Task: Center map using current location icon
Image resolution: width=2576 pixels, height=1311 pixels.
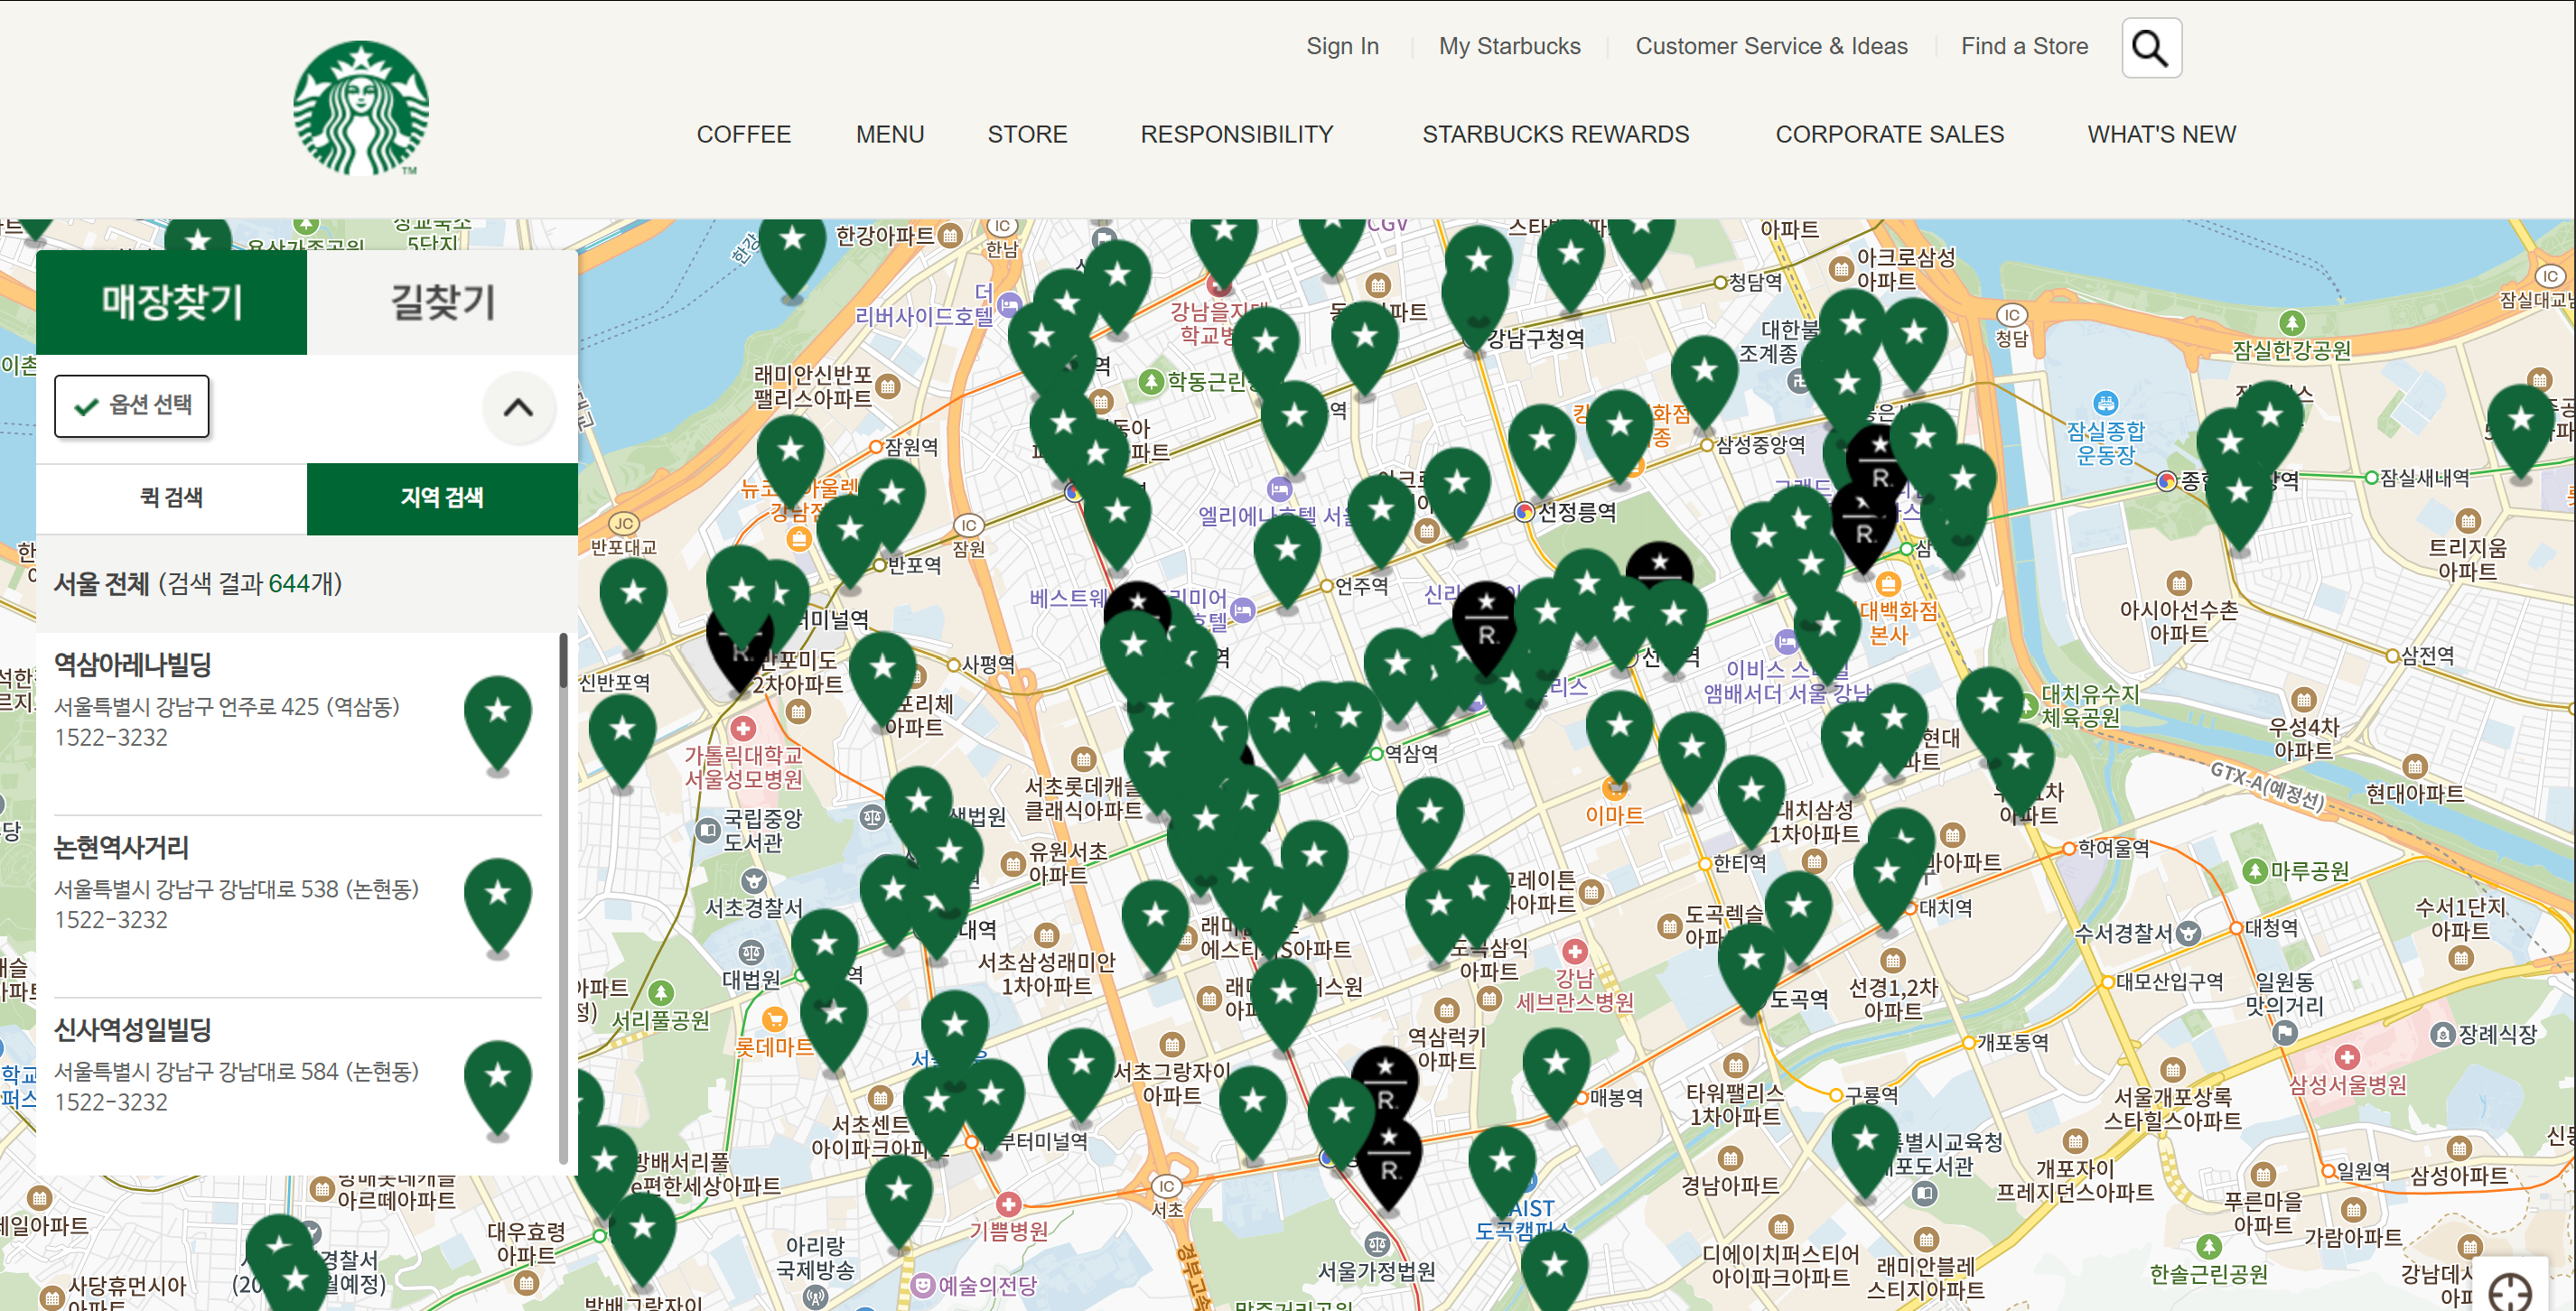Action: coord(2510,1292)
